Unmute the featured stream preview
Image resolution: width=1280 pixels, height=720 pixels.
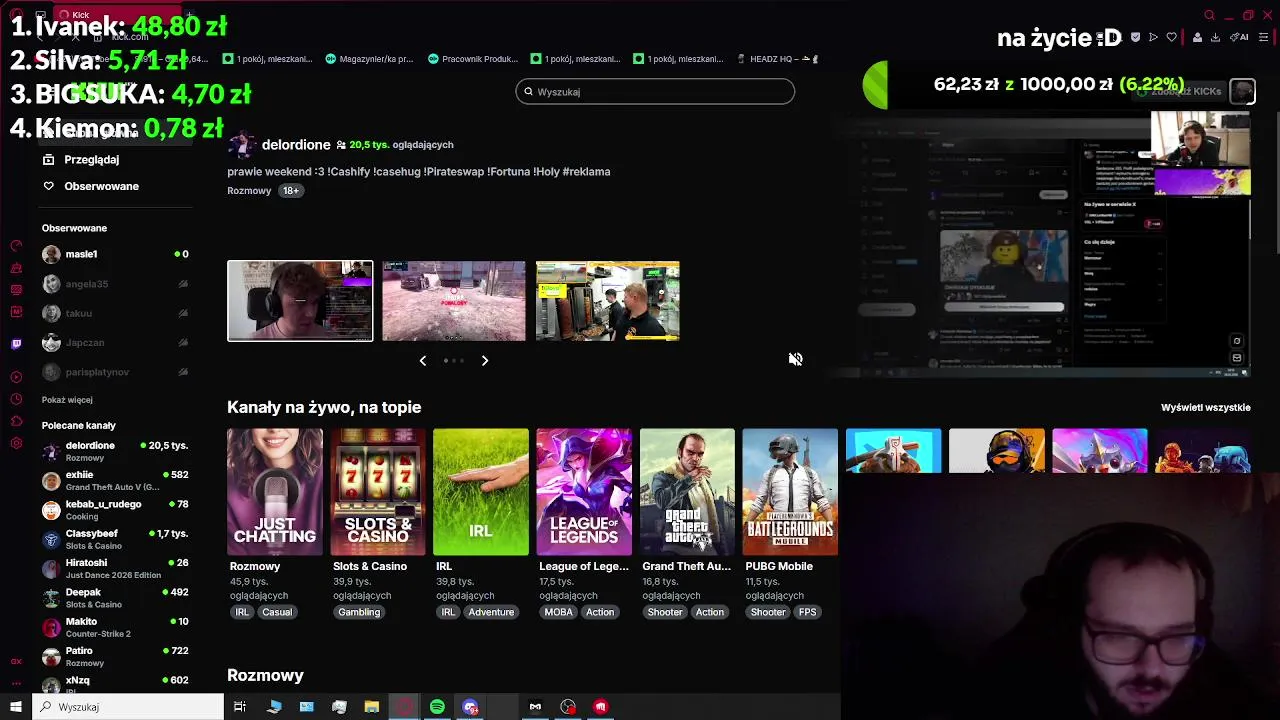[795, 359]
